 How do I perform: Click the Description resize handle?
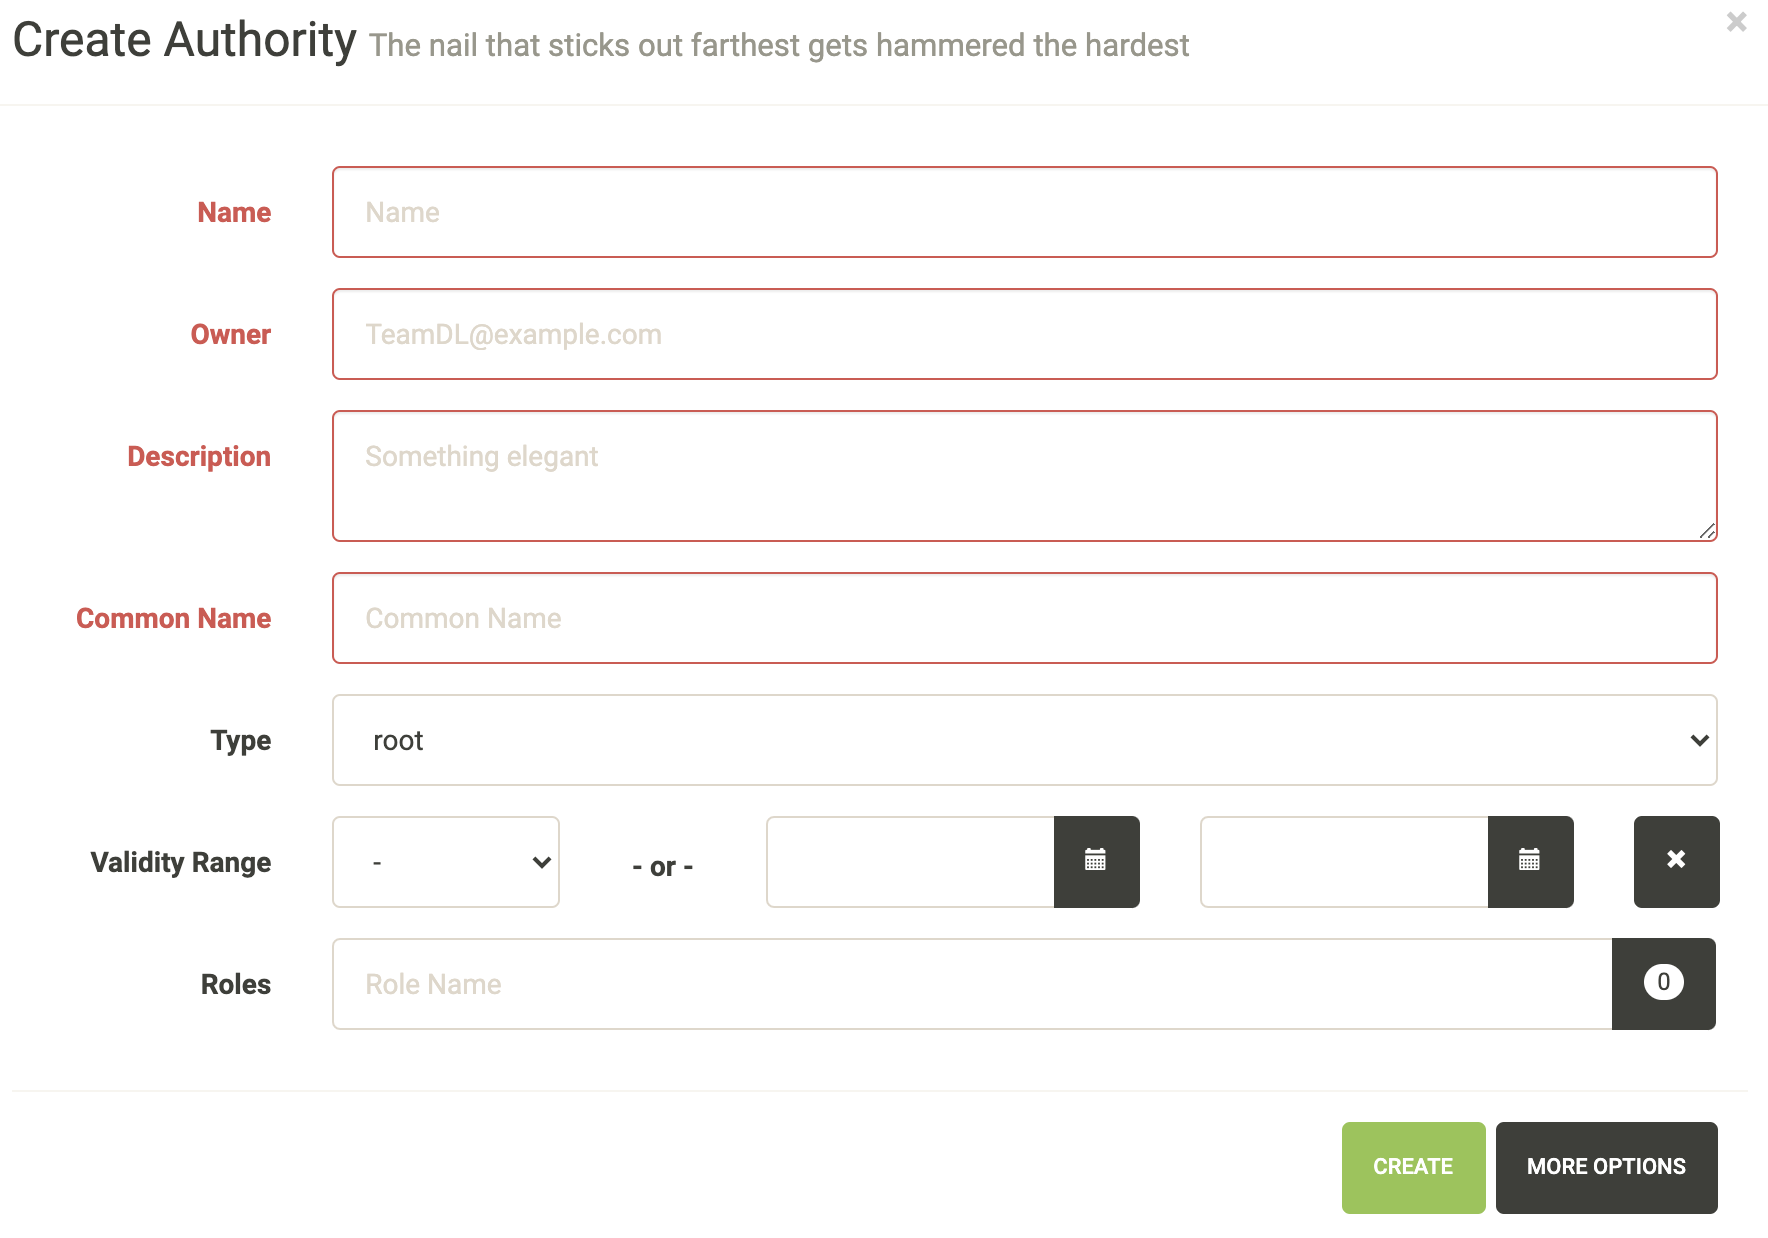pos(1707,532)
